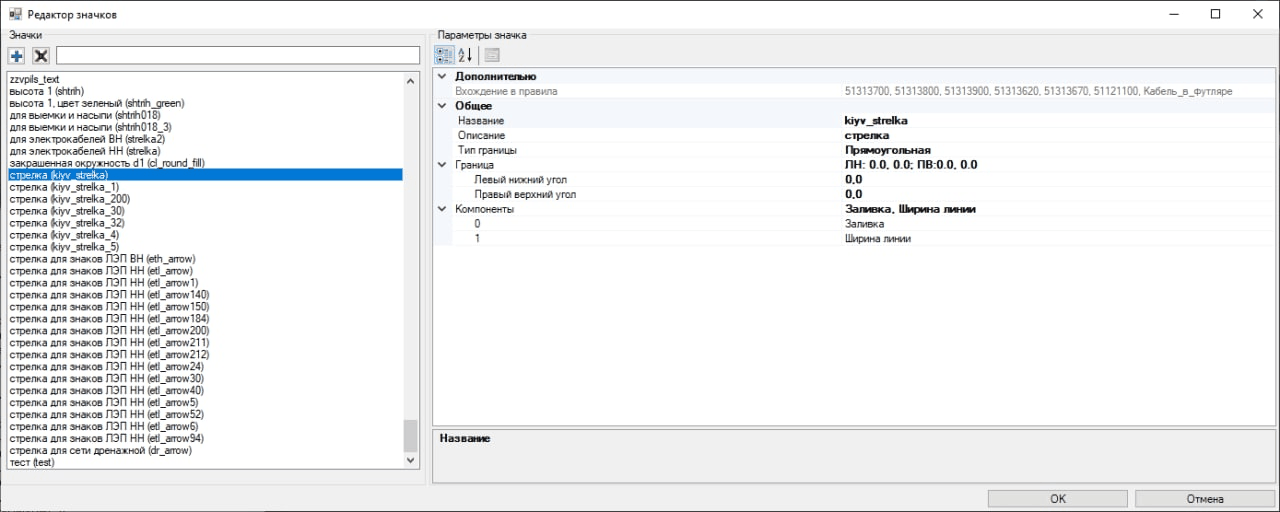Click the symbol search text field

click(238, 55)
